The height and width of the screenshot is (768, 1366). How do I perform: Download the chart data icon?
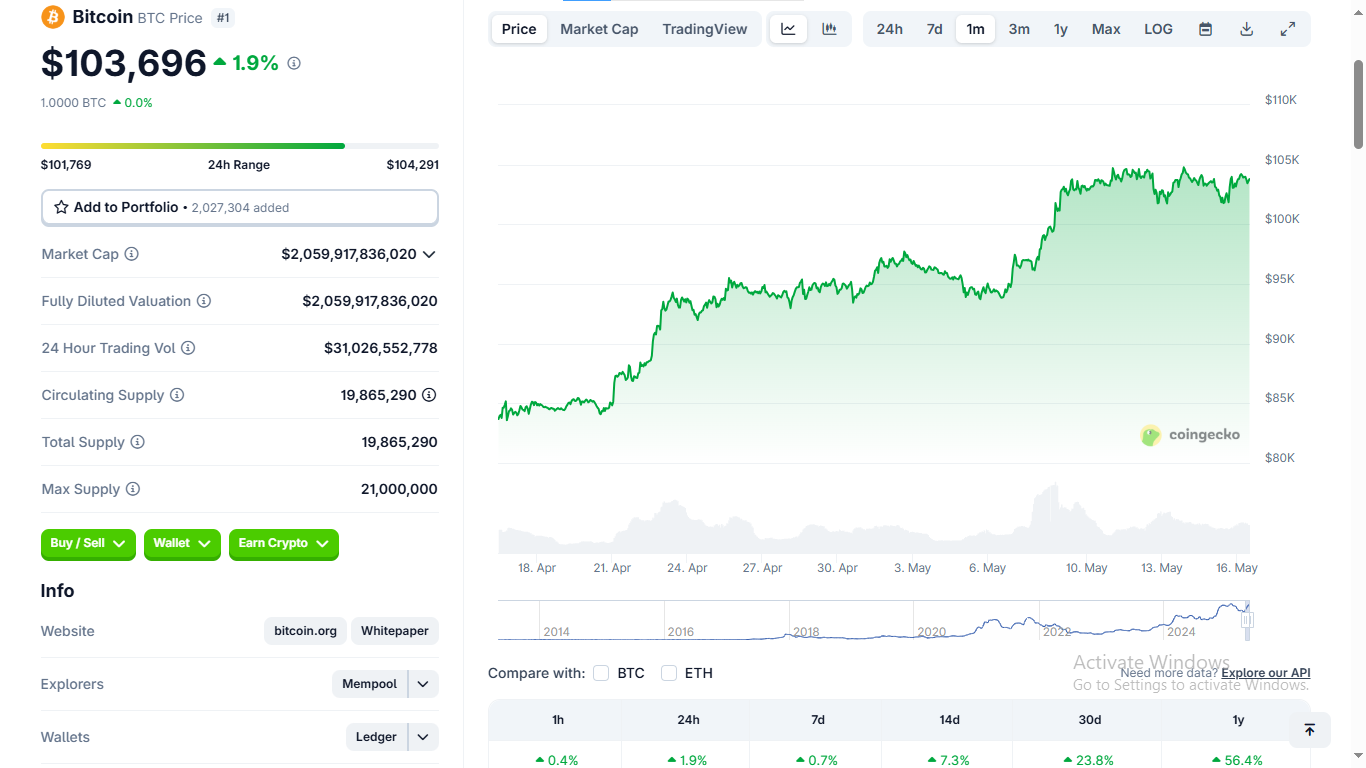tap(1246, 29)
